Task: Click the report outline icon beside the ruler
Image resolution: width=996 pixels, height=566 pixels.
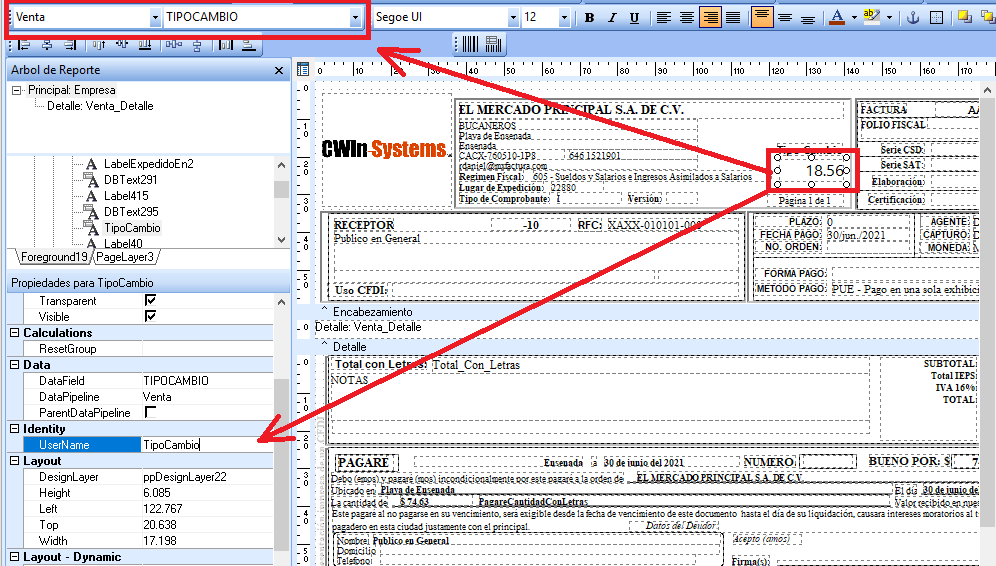Action: pyautogui.click(x=303, y=70)
